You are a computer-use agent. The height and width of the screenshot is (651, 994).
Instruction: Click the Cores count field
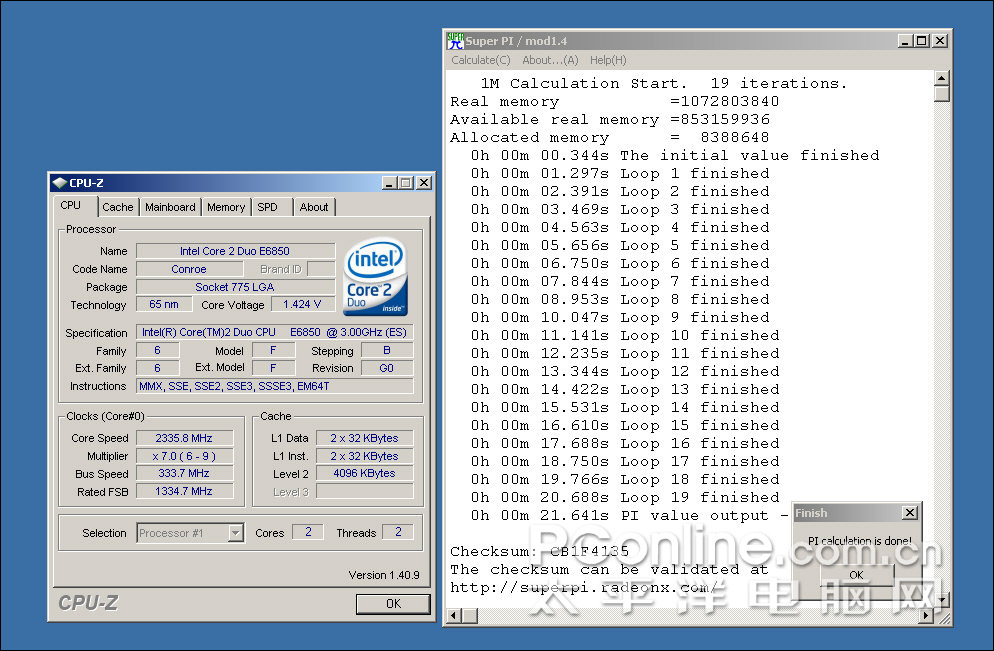(x=308, y=532)
